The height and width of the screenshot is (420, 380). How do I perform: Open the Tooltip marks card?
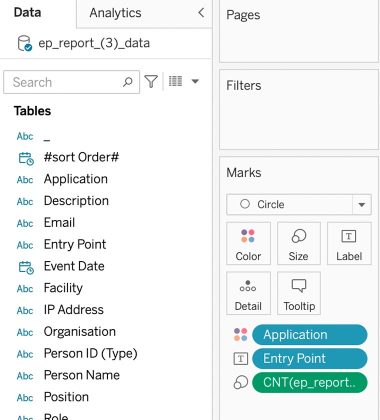(299, 293)
